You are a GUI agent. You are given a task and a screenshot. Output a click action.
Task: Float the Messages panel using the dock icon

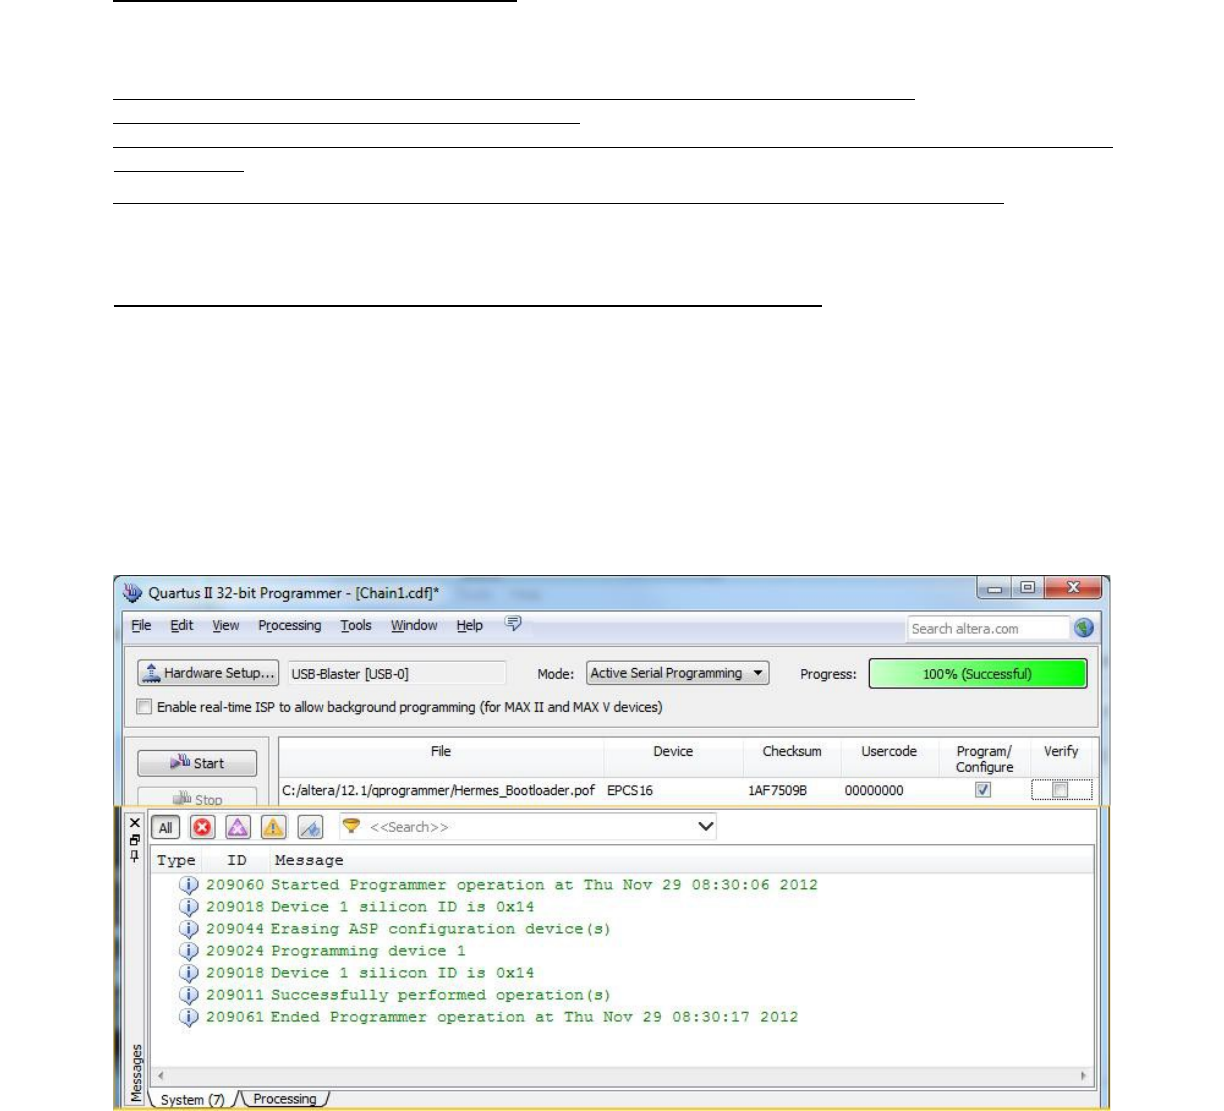pyautogui.click(x=136, y=840)
